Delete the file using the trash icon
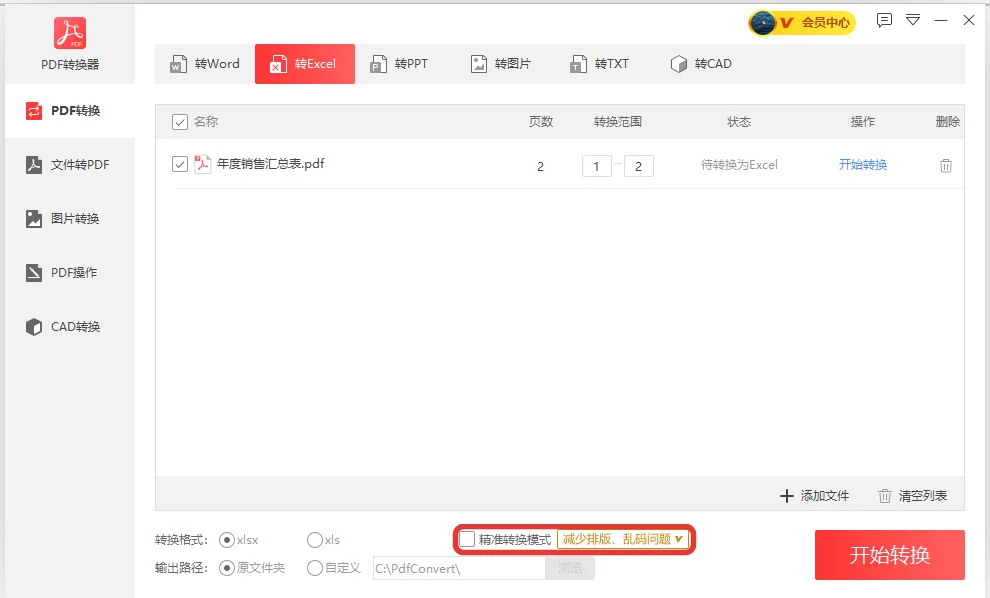990x598 pixels. (946, 166)
